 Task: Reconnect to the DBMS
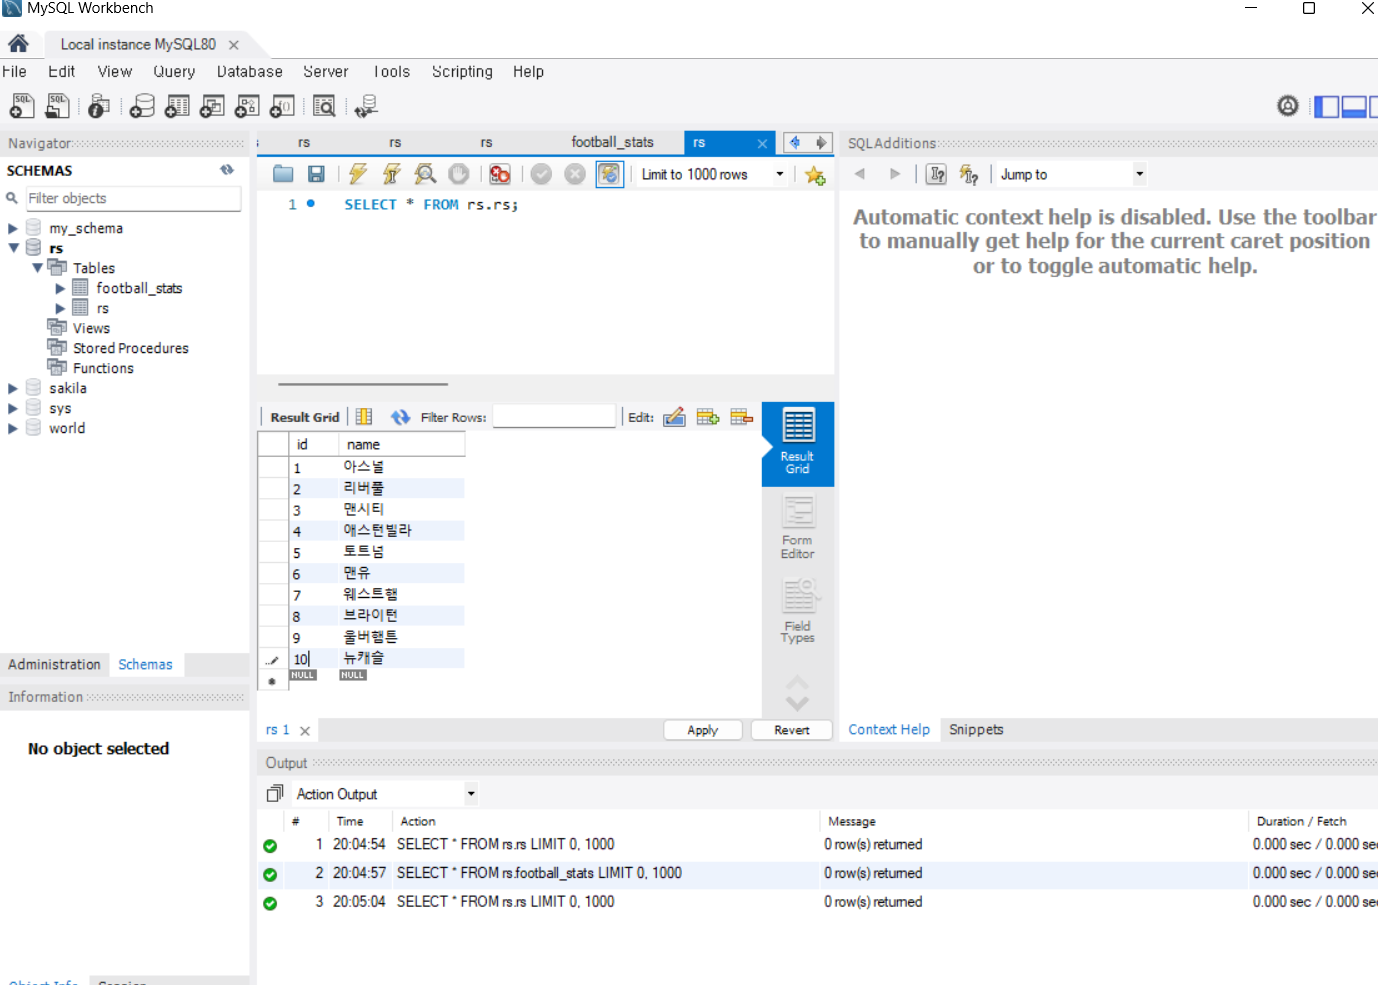click(x=366, y=106)
